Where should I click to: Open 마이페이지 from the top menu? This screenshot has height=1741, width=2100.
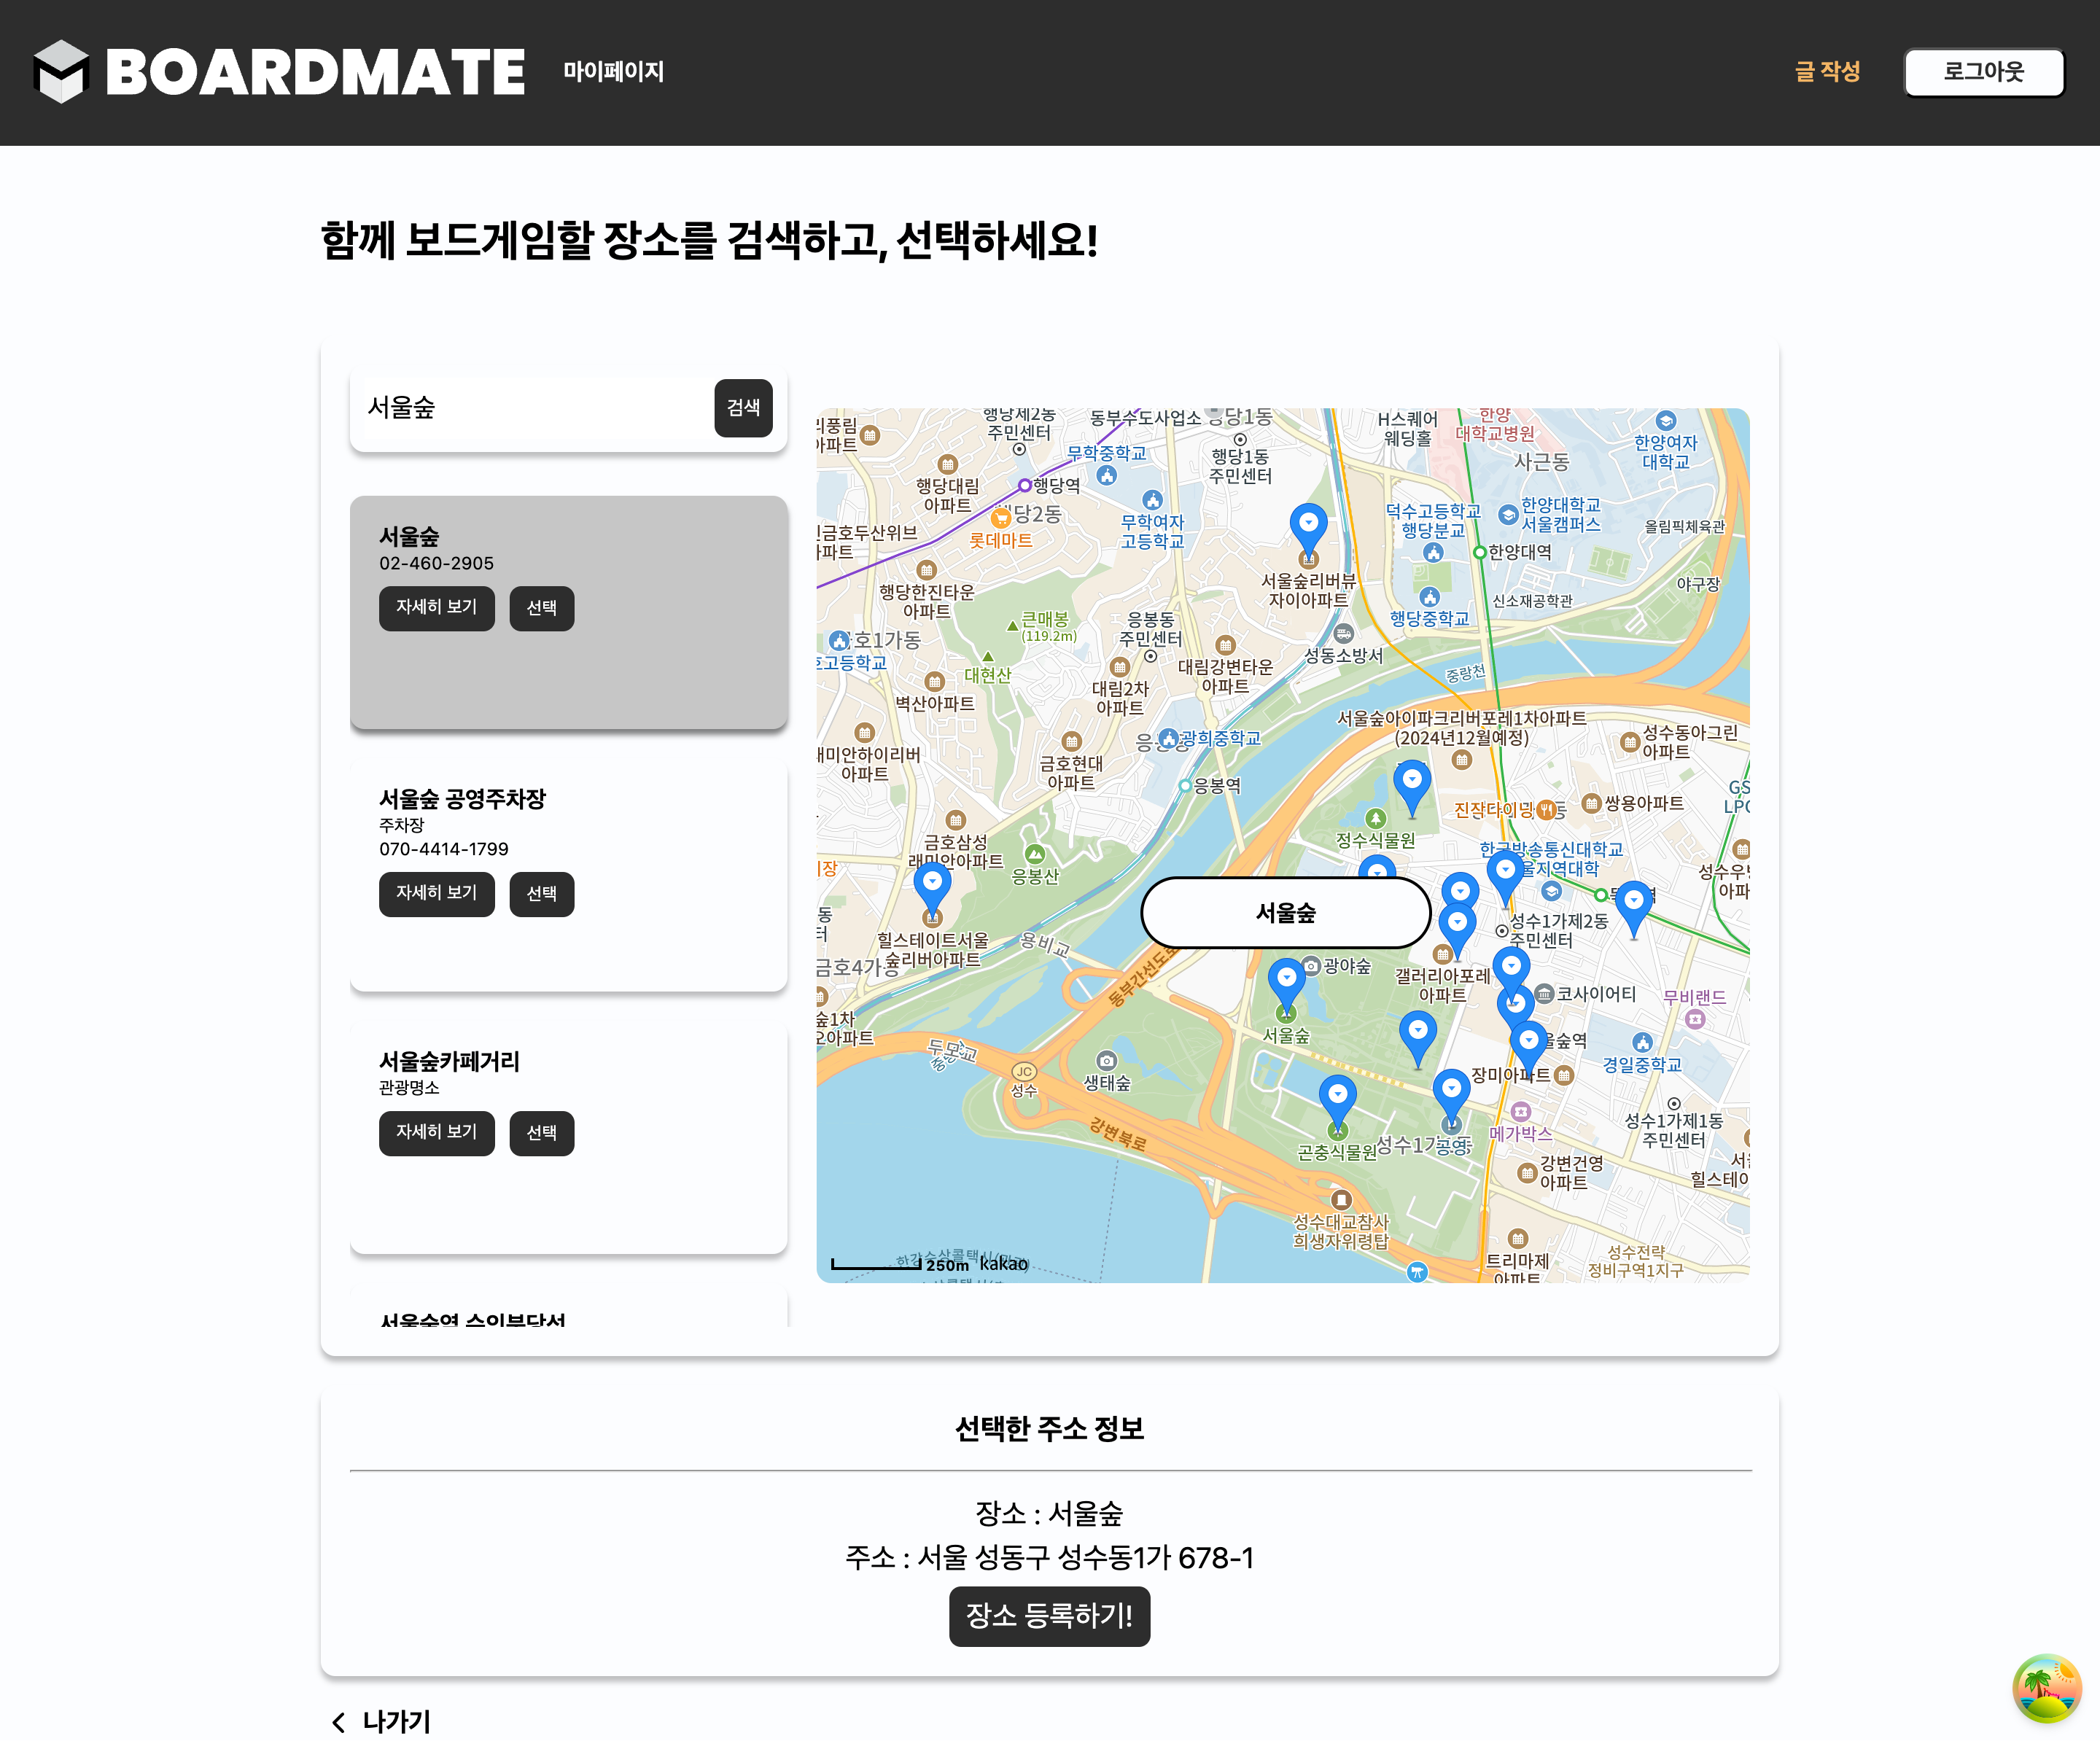612,71
